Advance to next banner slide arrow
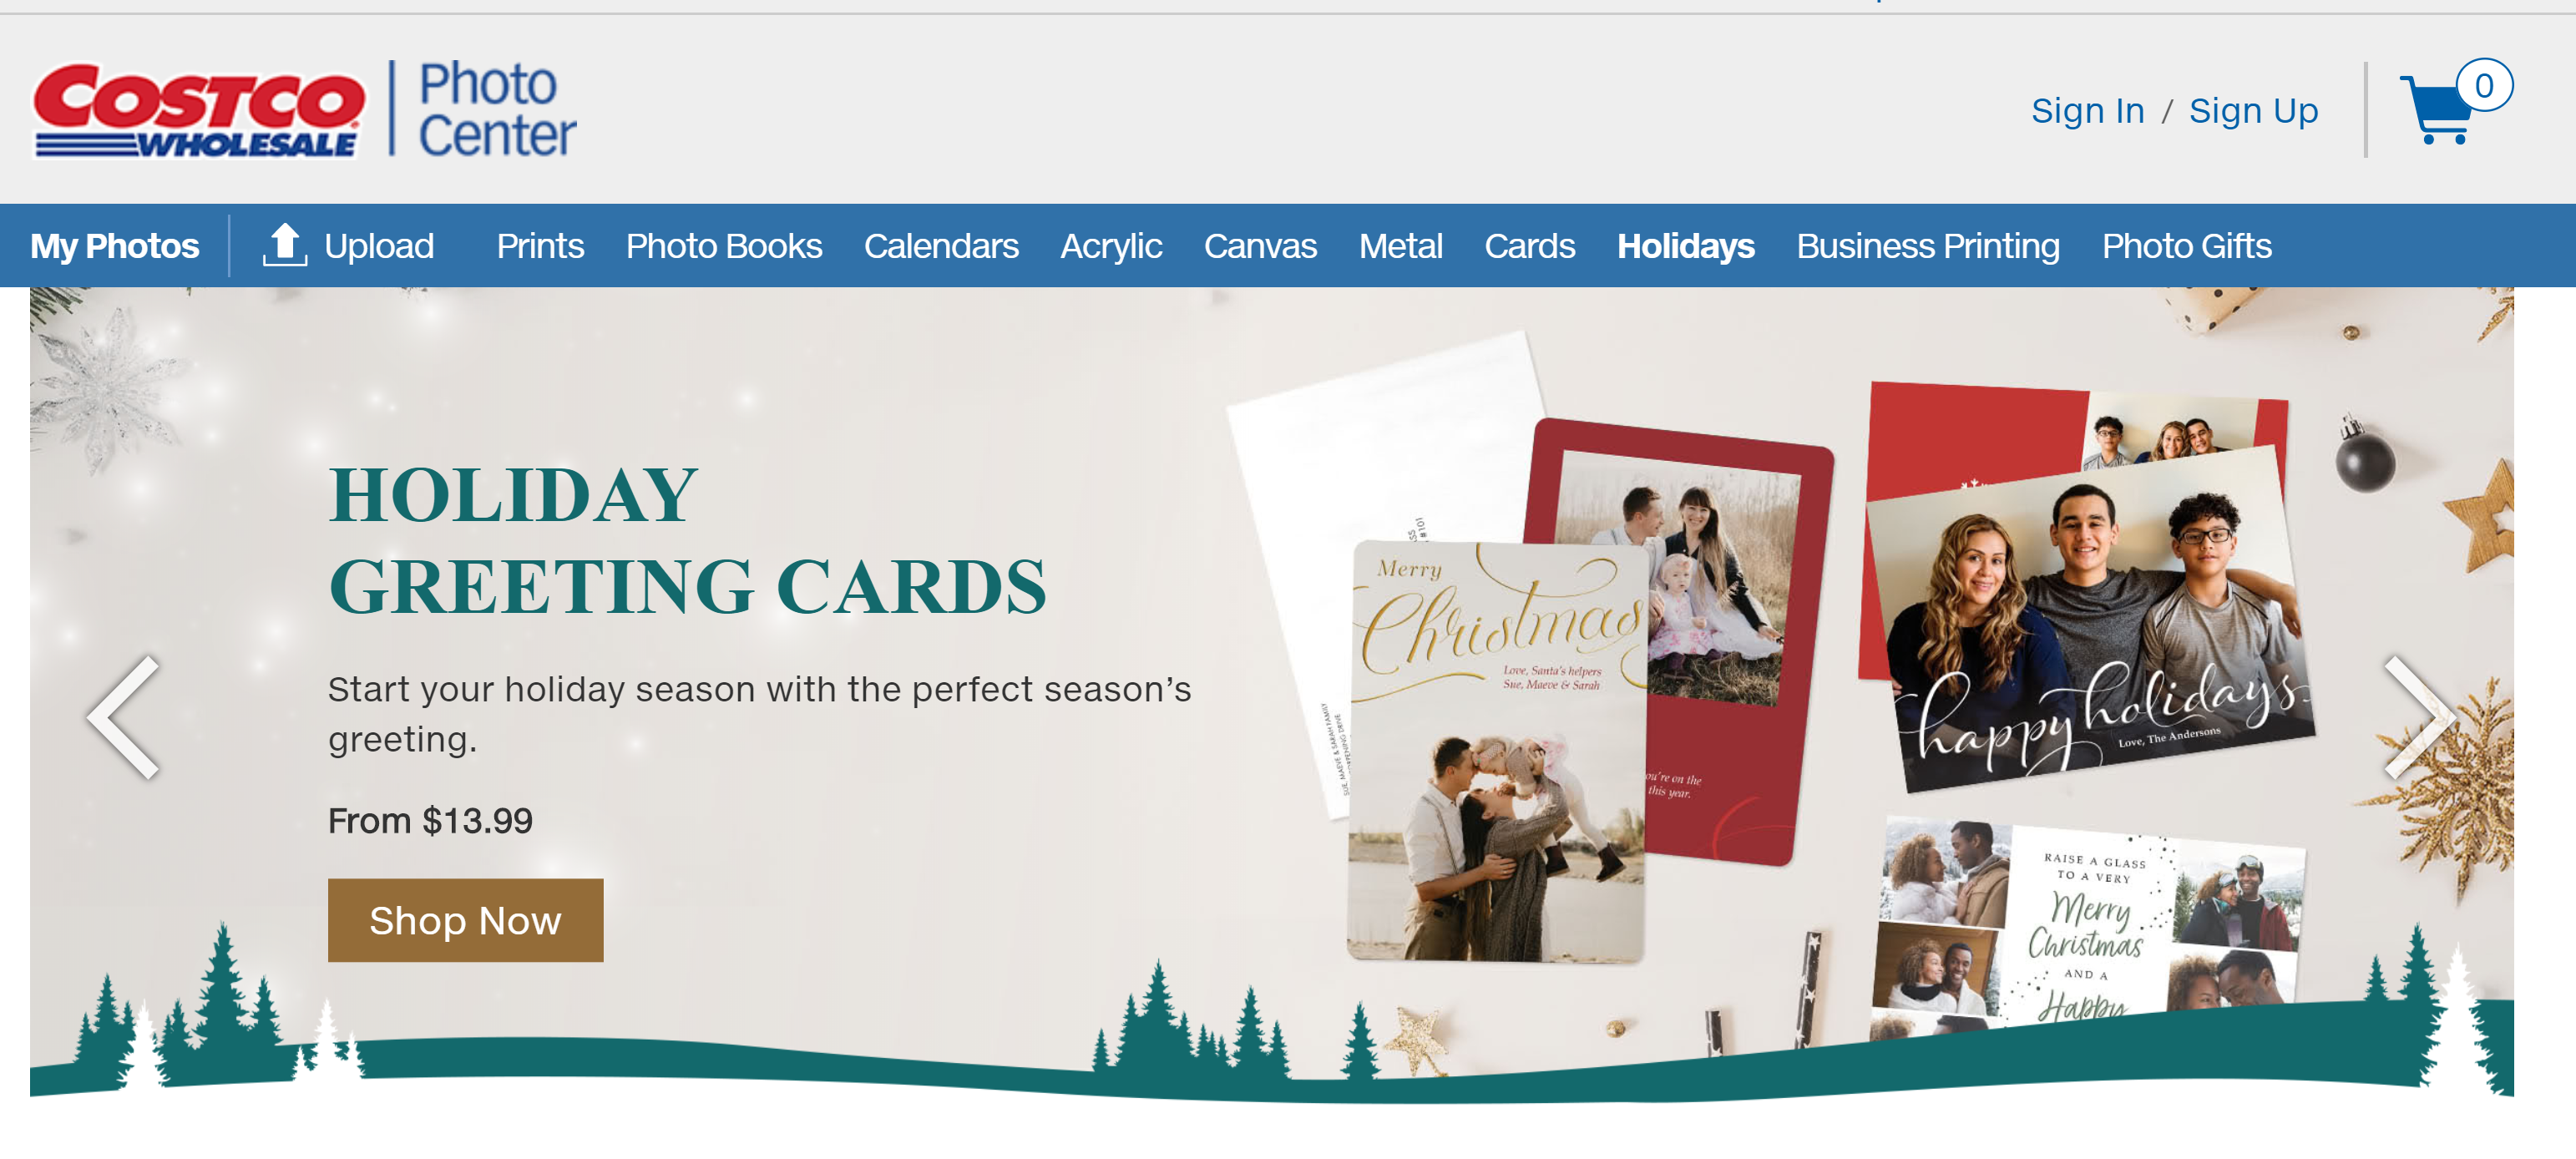Screen dimensions: 2576x1159 tap(2419, 717)
